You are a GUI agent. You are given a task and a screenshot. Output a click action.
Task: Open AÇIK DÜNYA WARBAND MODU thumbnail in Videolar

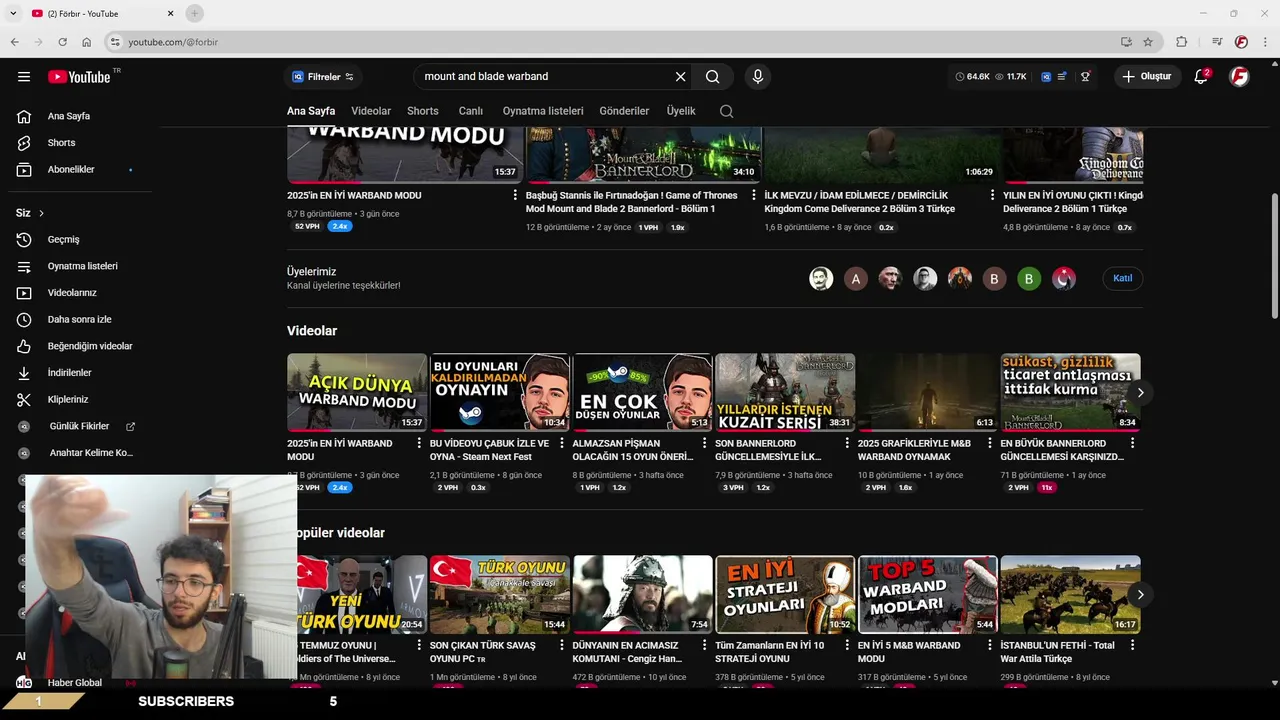click(x=357, y=392)
